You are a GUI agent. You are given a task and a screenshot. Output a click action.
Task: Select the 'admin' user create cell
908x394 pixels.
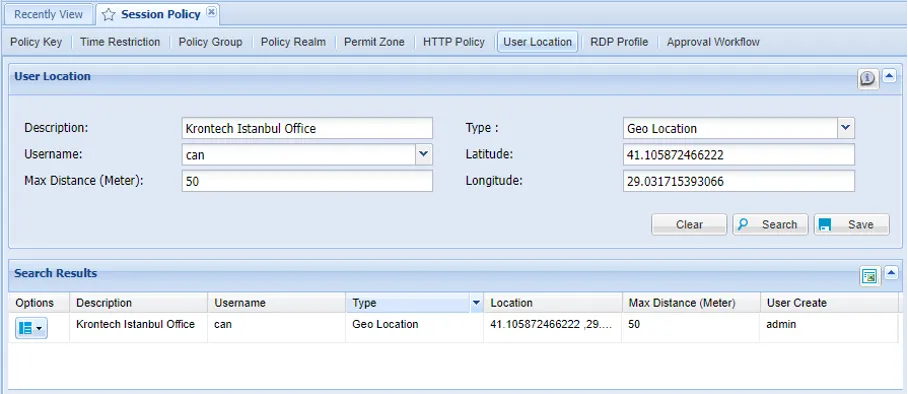point(829,328)
